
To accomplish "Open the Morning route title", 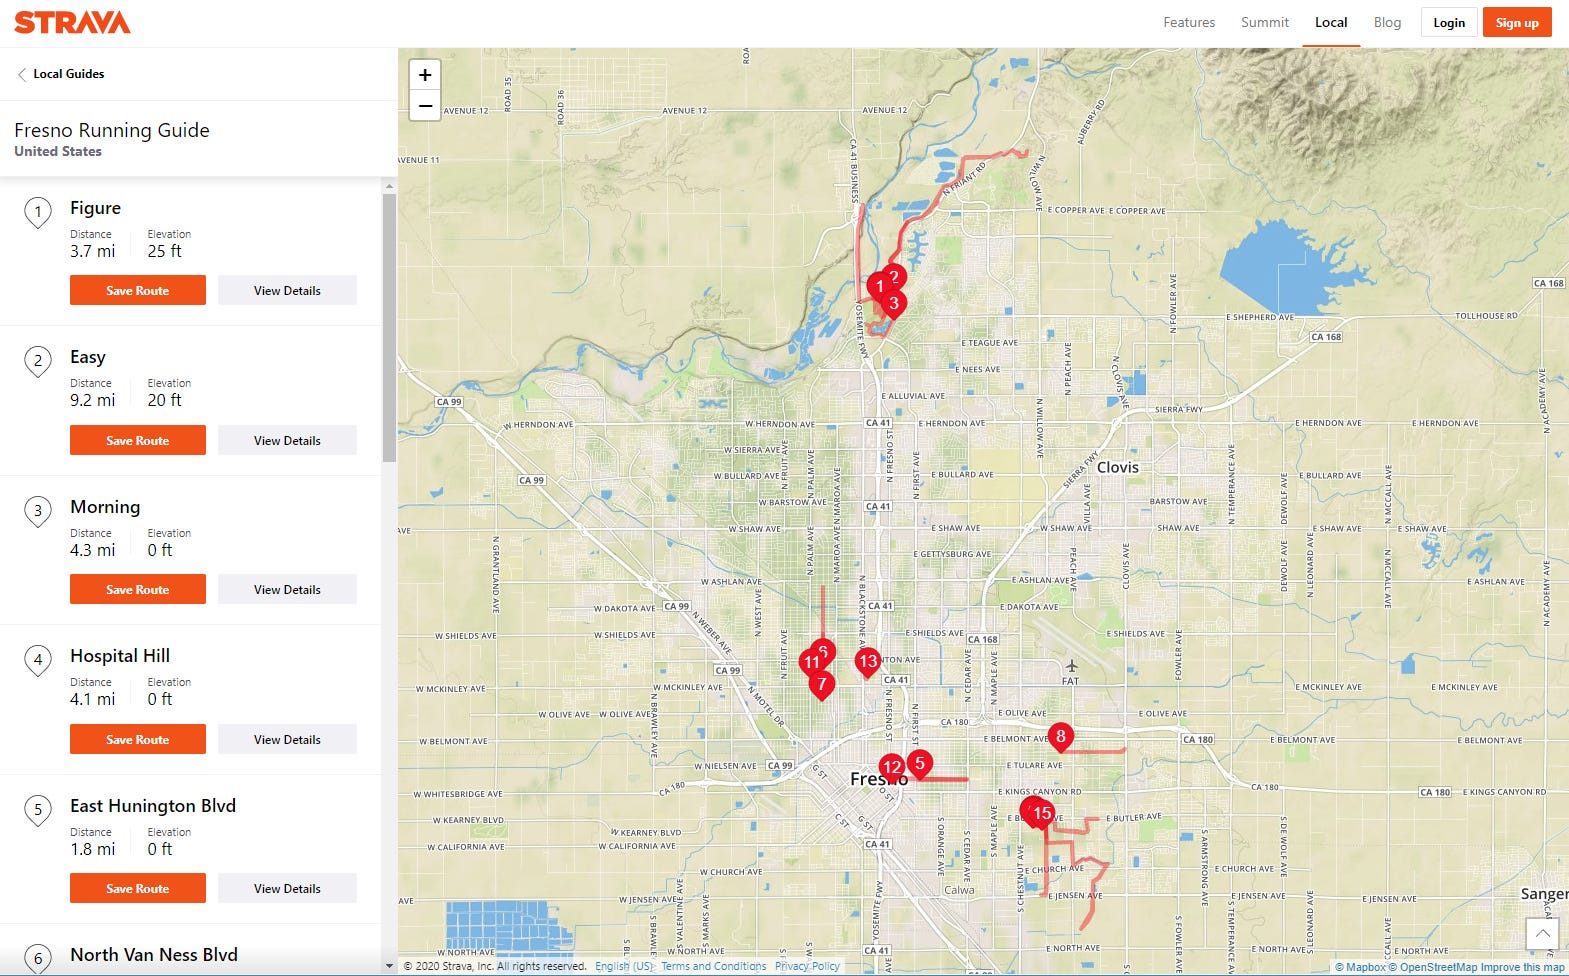I will pyautogui.click(x=105, y=507).
